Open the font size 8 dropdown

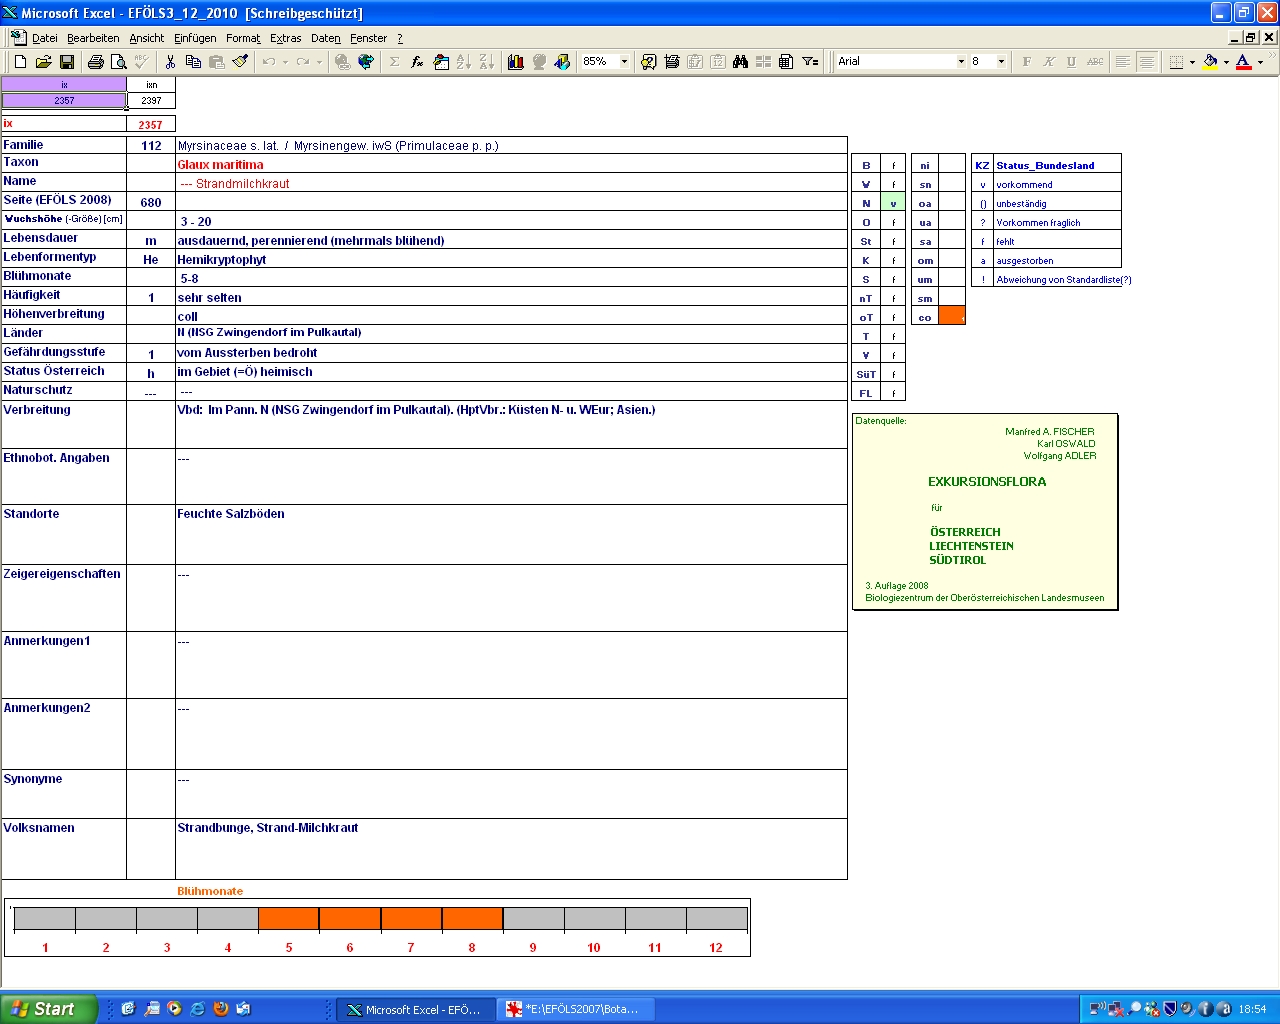click(x=1001, y=62)
